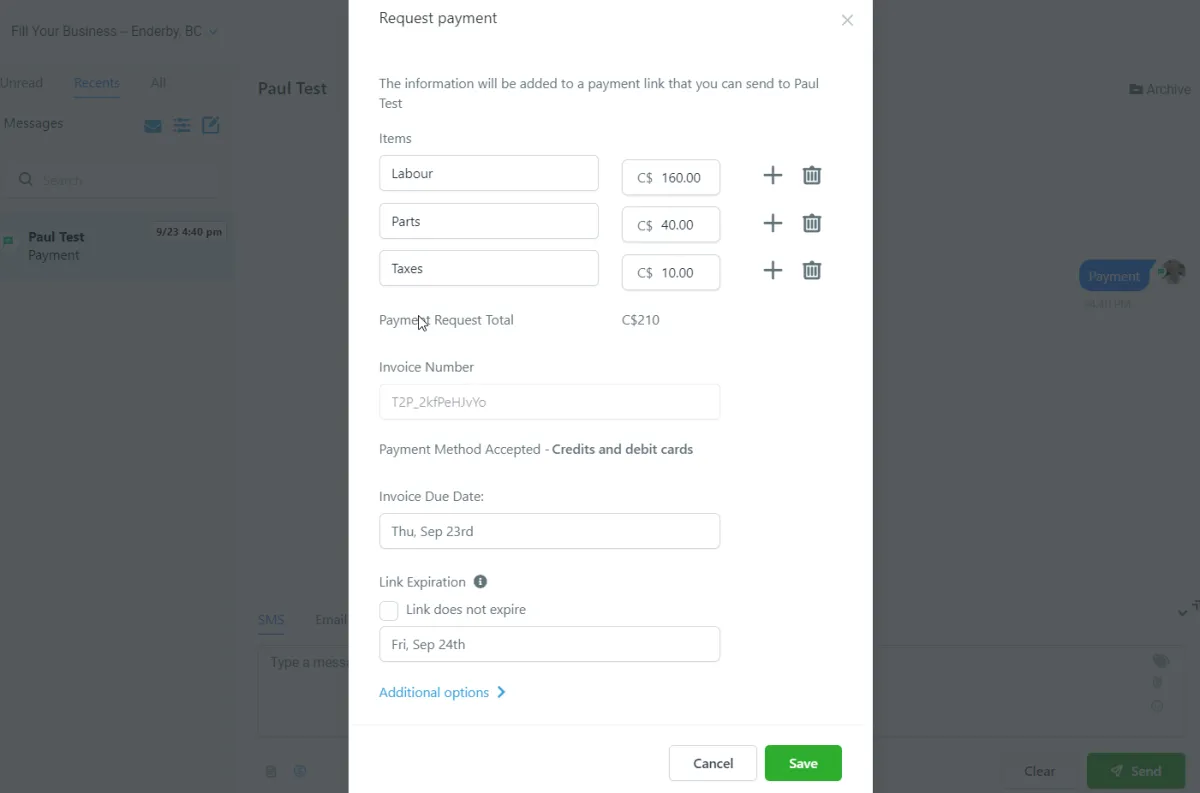Remove the Taxes item row
Image resolution: width=1200 pixels, height=793 pixels.
pyautogui.click(x=812, y=270)
